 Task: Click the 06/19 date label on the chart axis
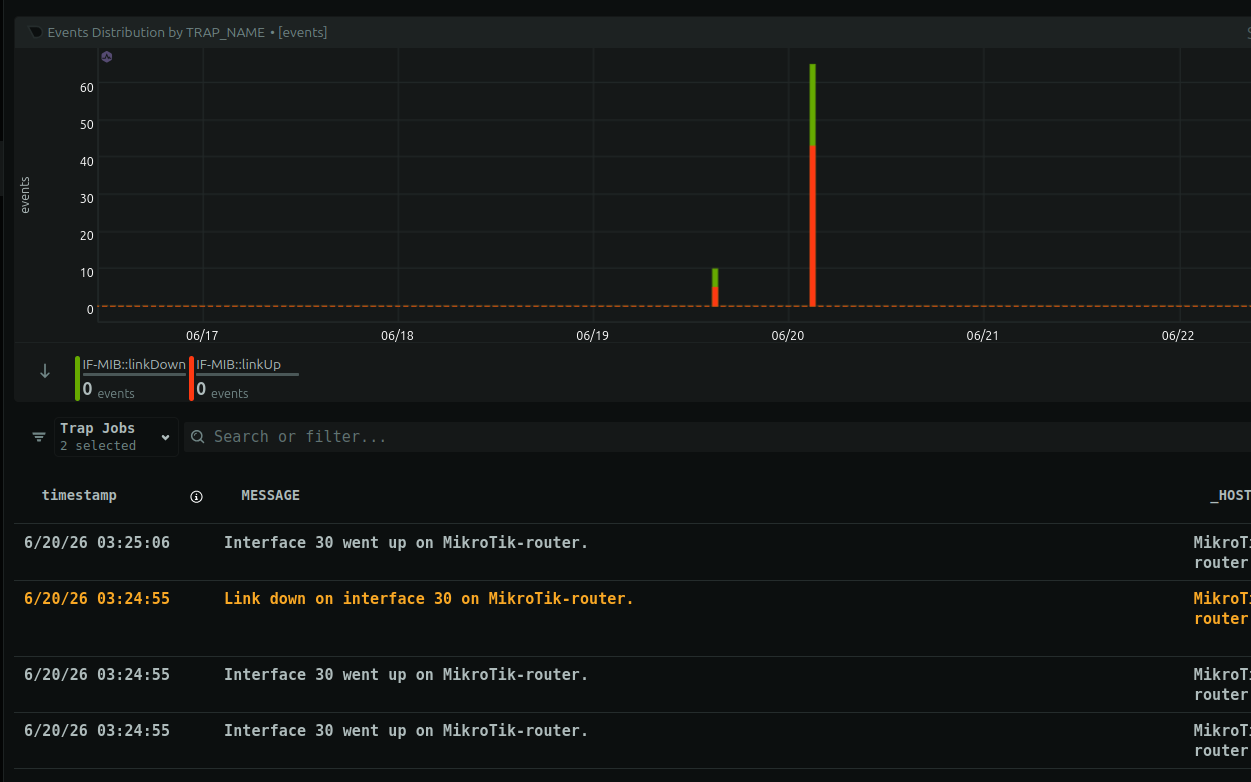tap(592, 336)
